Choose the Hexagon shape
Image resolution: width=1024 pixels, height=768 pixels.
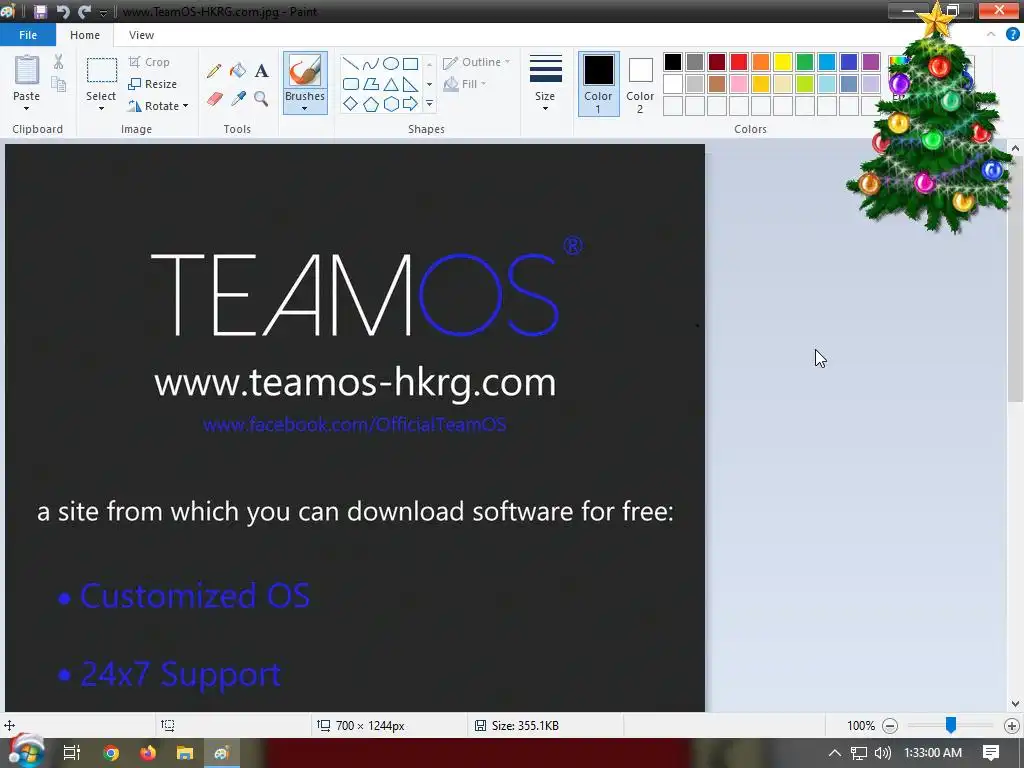[x=391, y=104]
